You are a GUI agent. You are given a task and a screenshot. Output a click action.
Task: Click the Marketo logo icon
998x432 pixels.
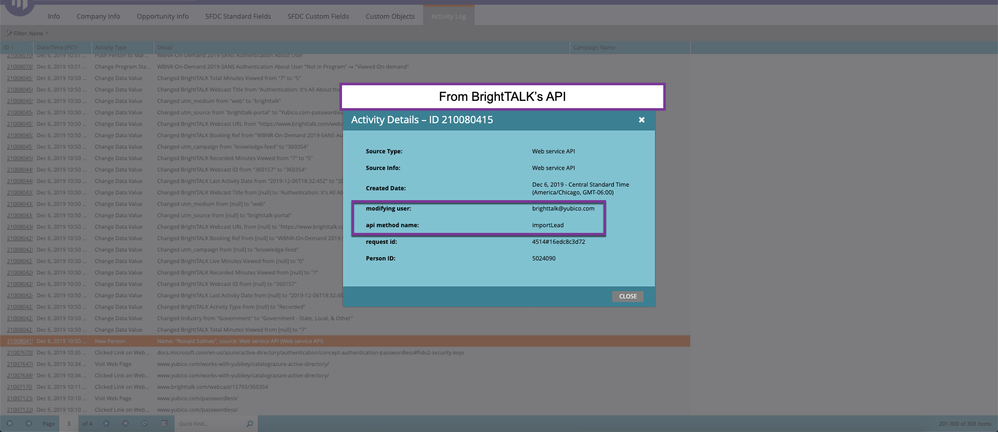click(x=18, y=6)
